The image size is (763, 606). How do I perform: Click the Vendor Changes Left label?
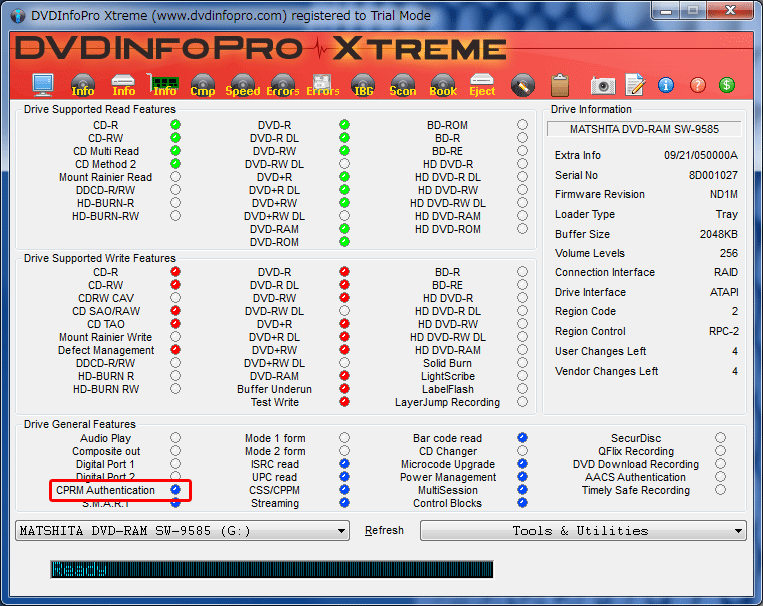coord(606,371)
